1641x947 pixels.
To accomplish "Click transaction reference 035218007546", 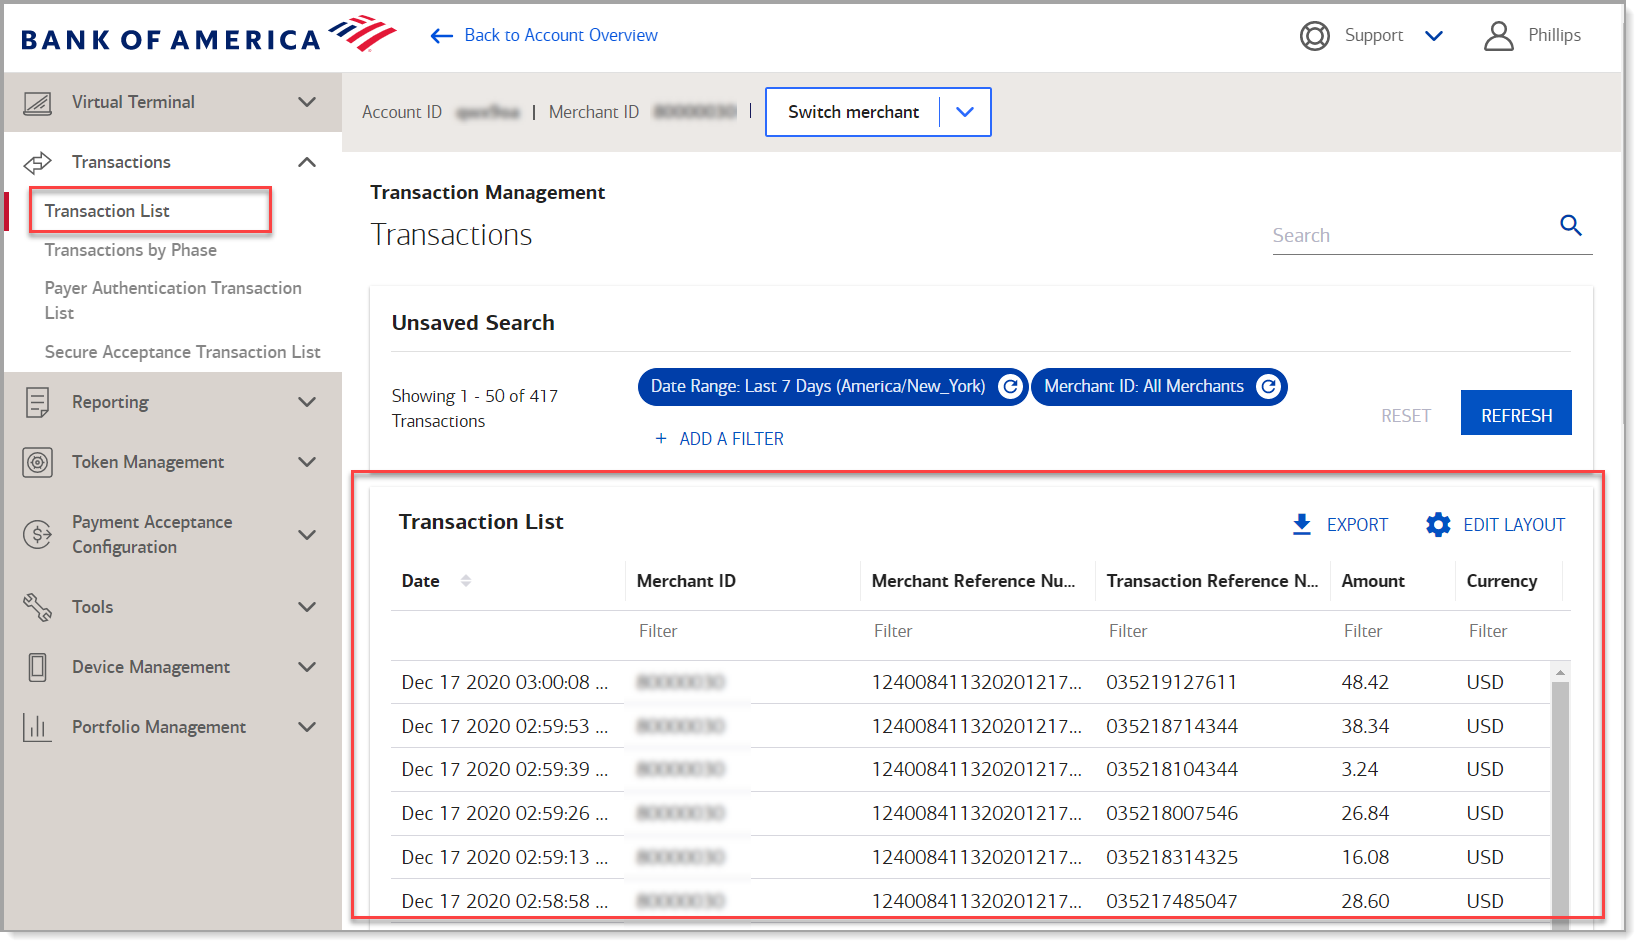I will pyautogui.click(x=1172, y=814).
